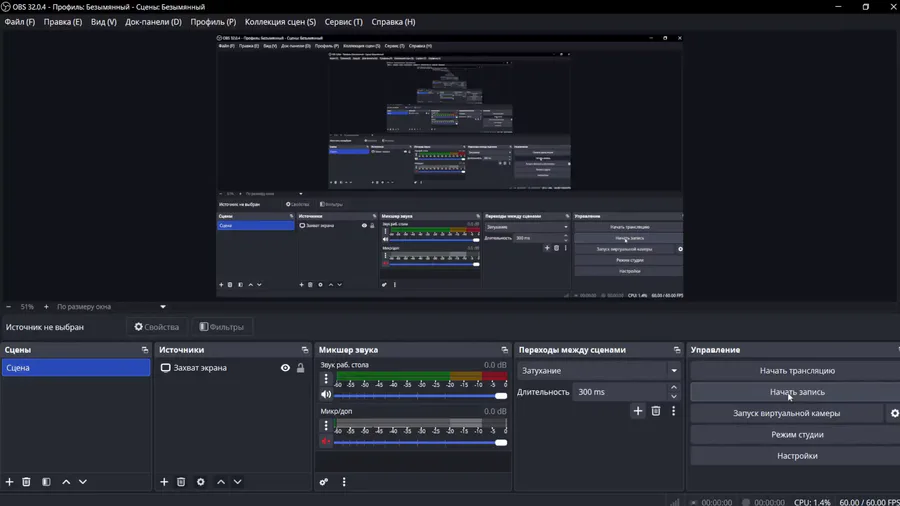Open scene filters icon in Scenes panel

point(46,482)
